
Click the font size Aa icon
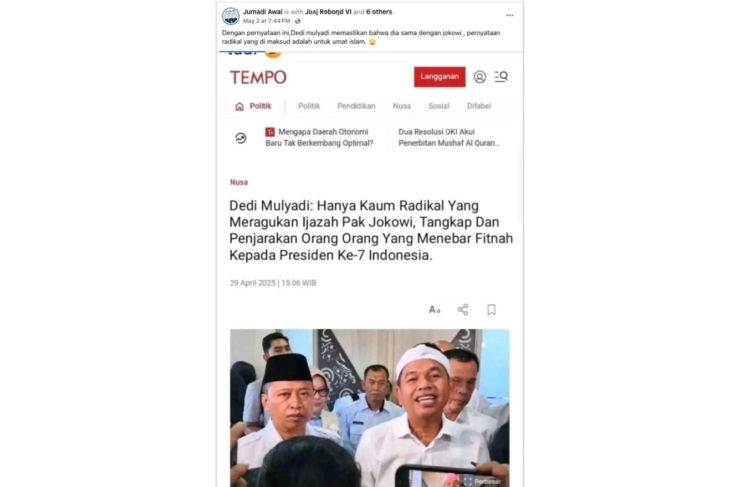click(434, 310)
